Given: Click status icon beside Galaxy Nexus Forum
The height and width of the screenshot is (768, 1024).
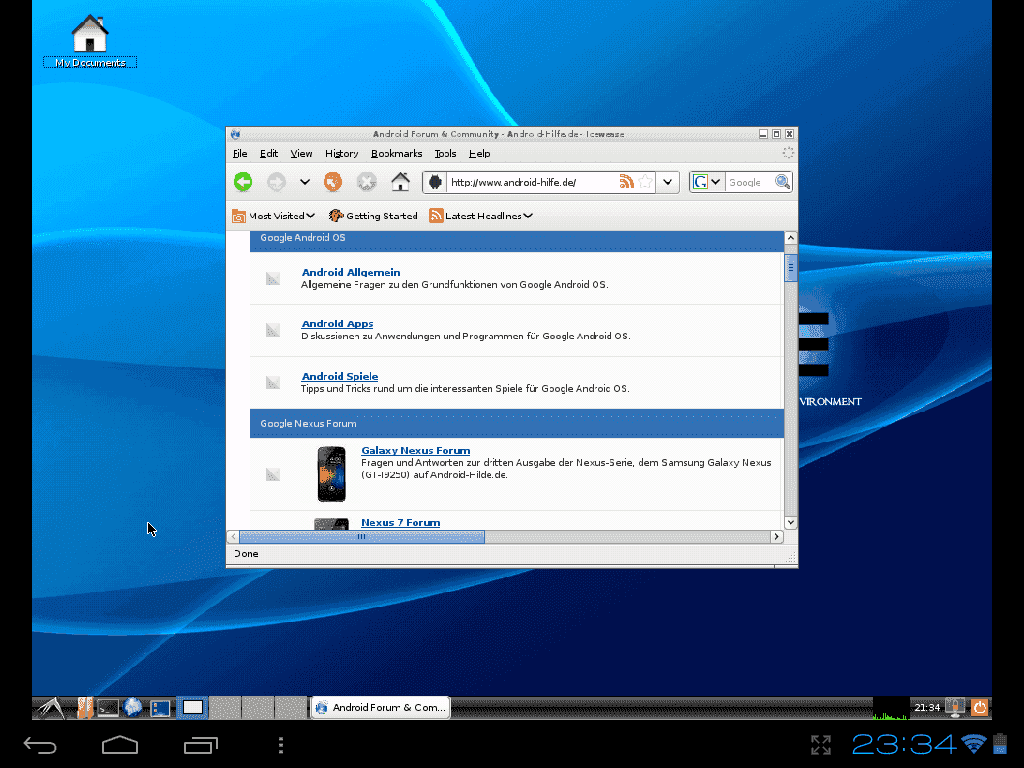Looking at the screenshot, I should click(273, 475).
